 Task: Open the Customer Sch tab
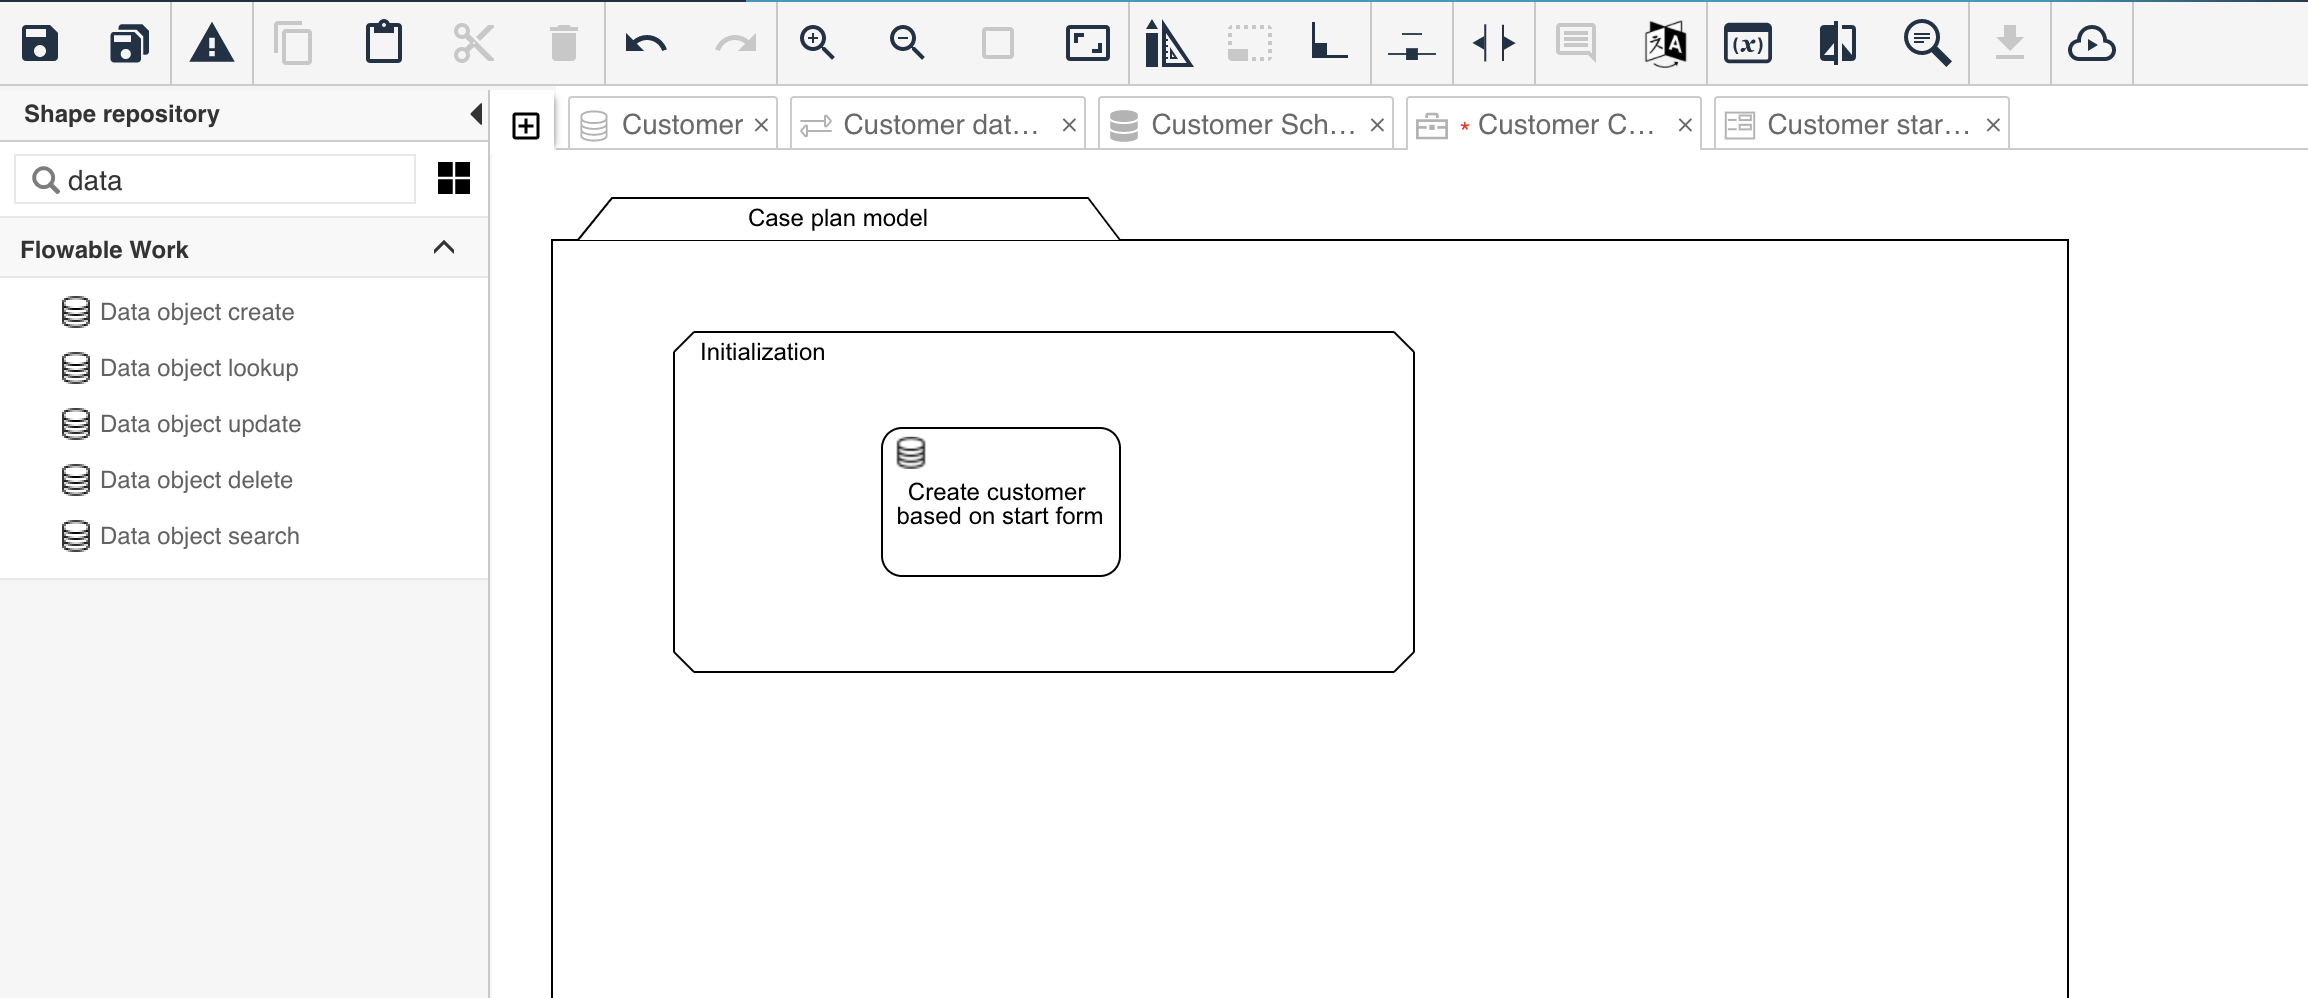pos(1248,124)
